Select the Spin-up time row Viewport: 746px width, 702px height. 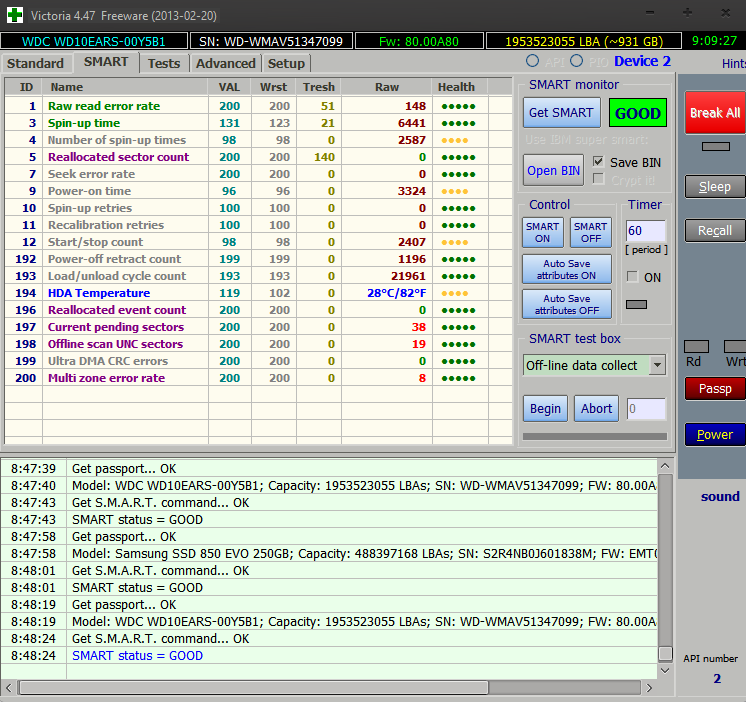tap(258, 123)
